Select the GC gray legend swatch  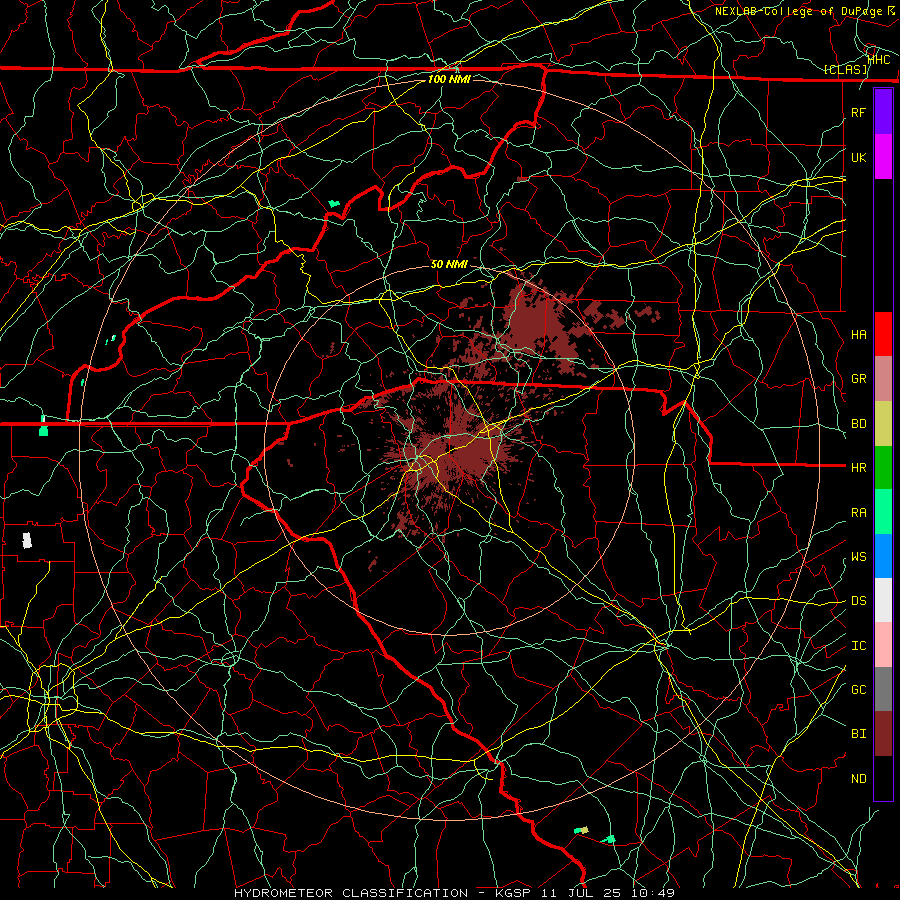[883, 689]
